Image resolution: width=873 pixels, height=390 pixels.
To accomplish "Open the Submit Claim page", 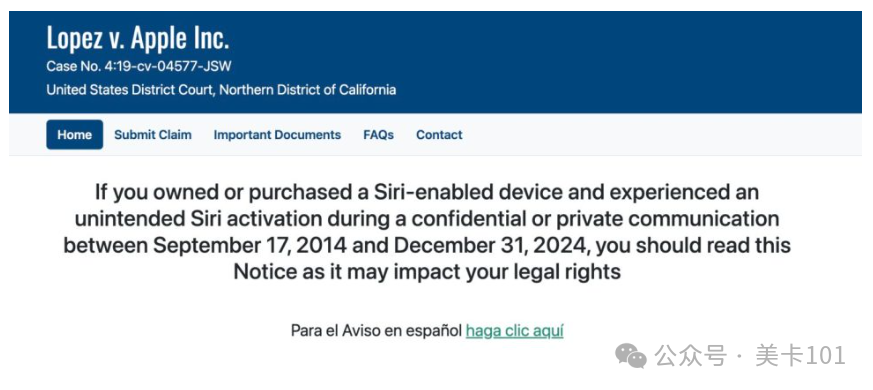I will [153, 135].
